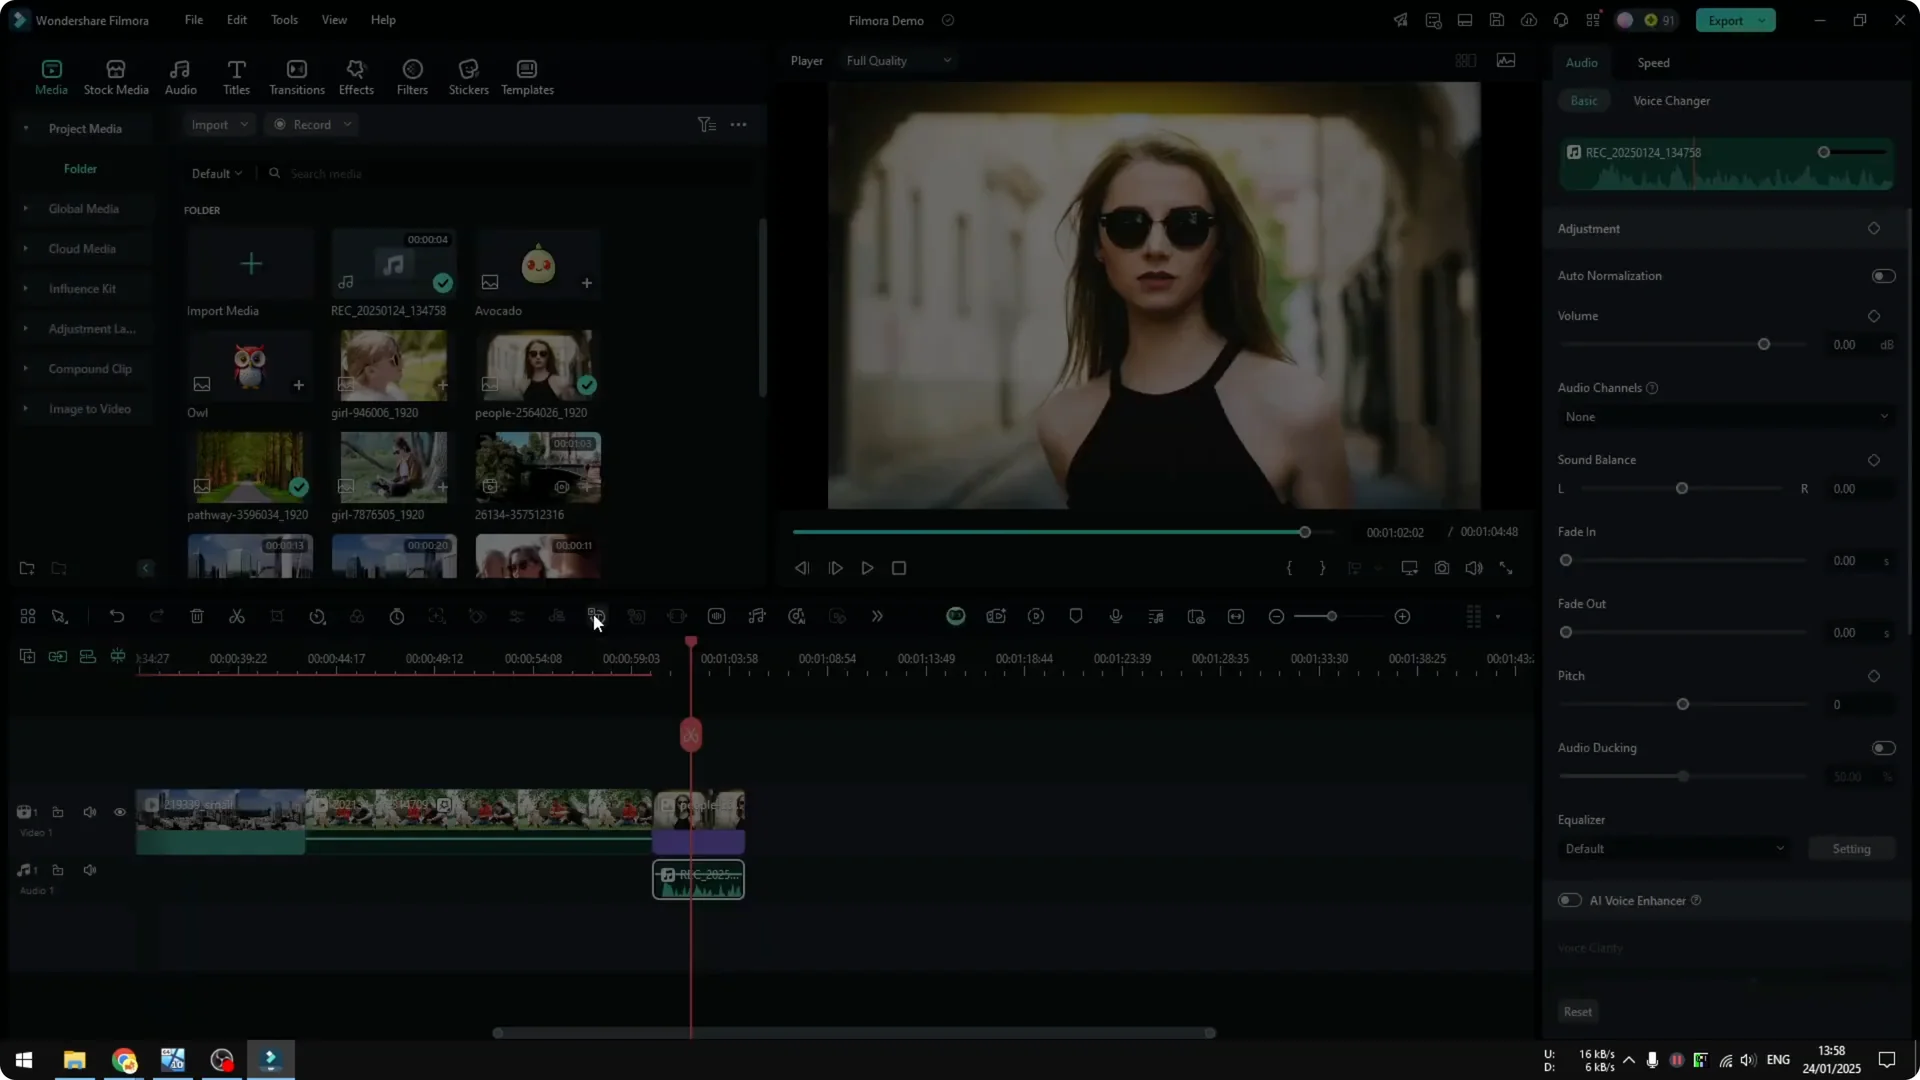Open the Templates tab

[527, 77]
